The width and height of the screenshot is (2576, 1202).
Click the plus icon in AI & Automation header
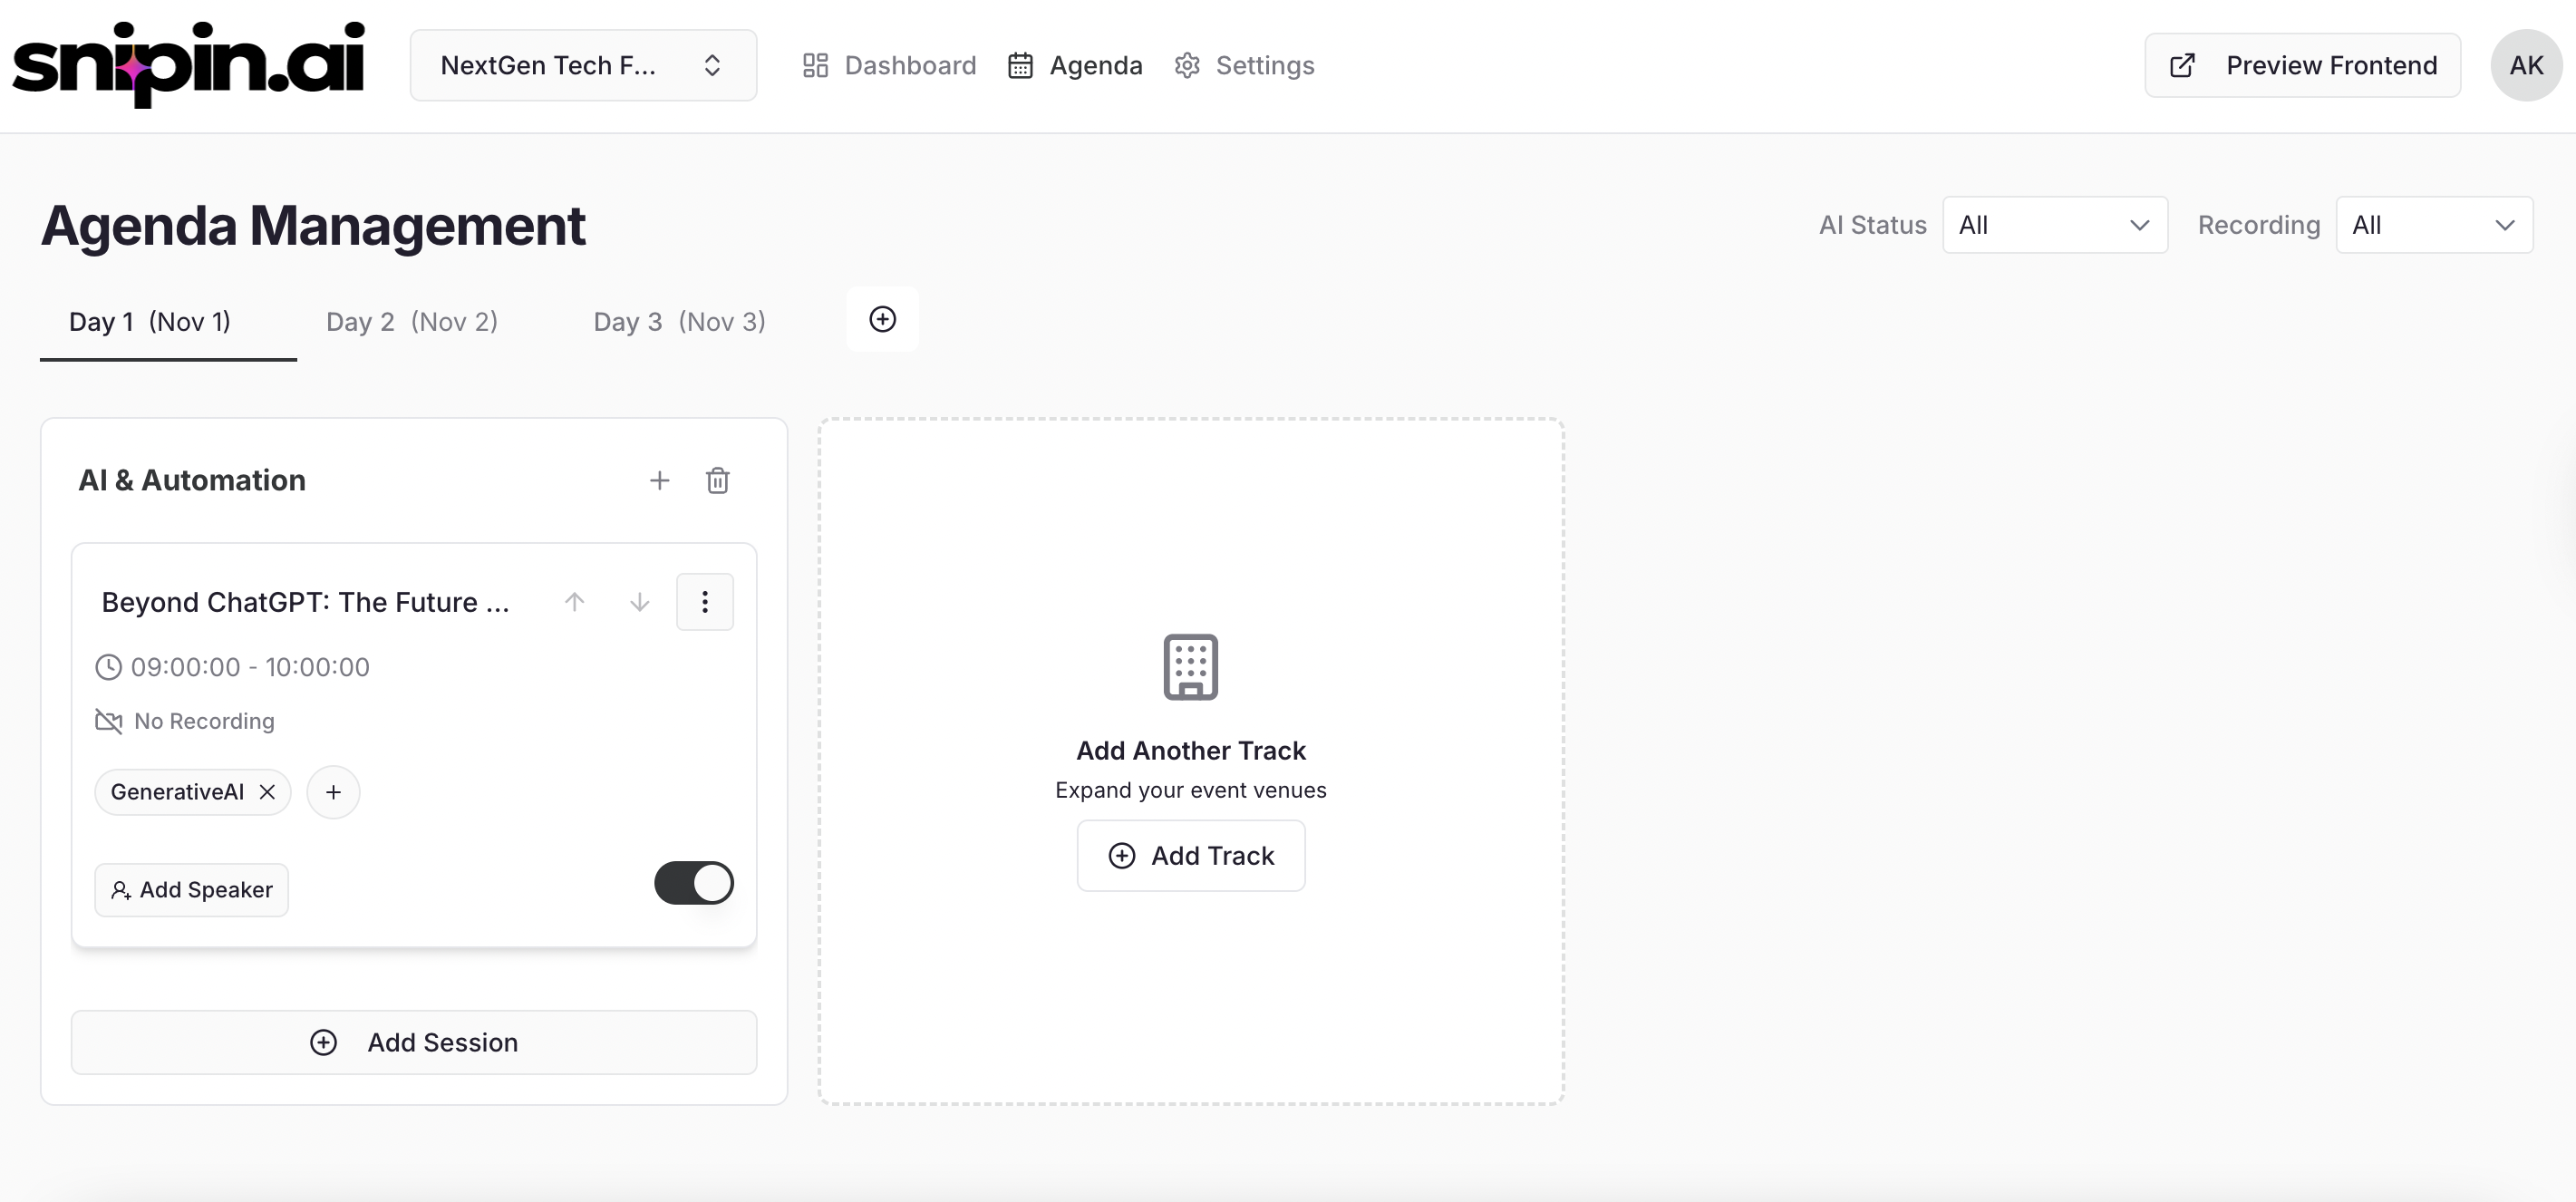tap(659, 481)
